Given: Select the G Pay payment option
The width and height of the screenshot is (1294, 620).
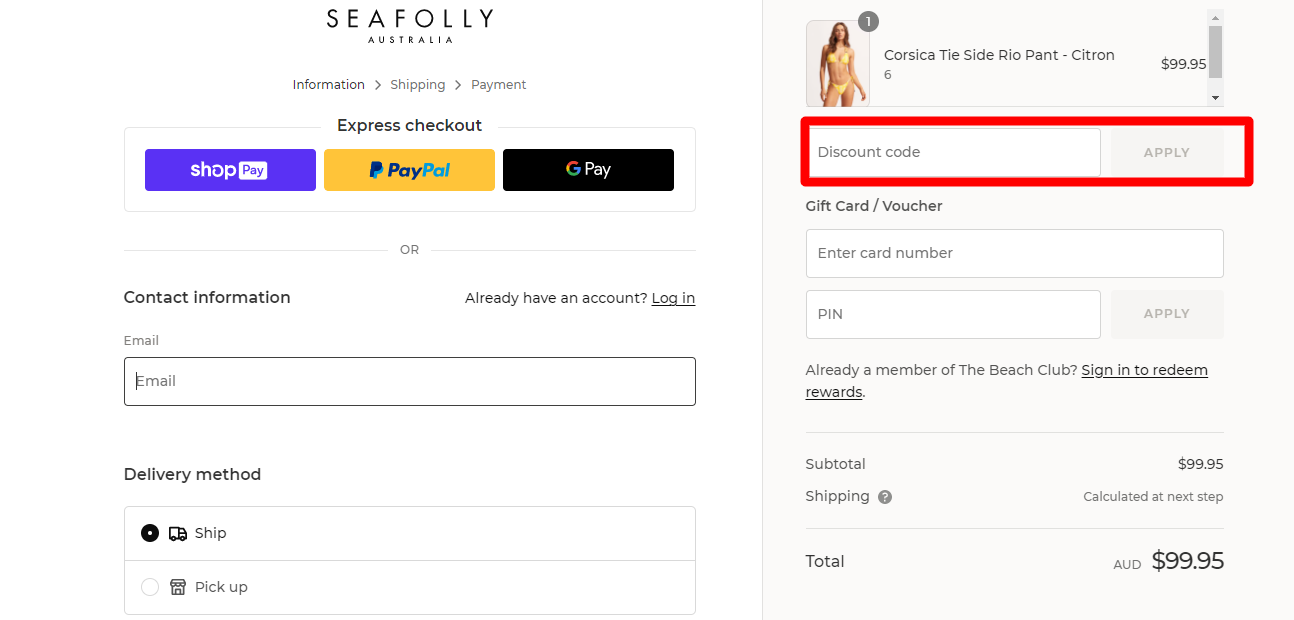Looking at the screenshot, I should [588, 169].
